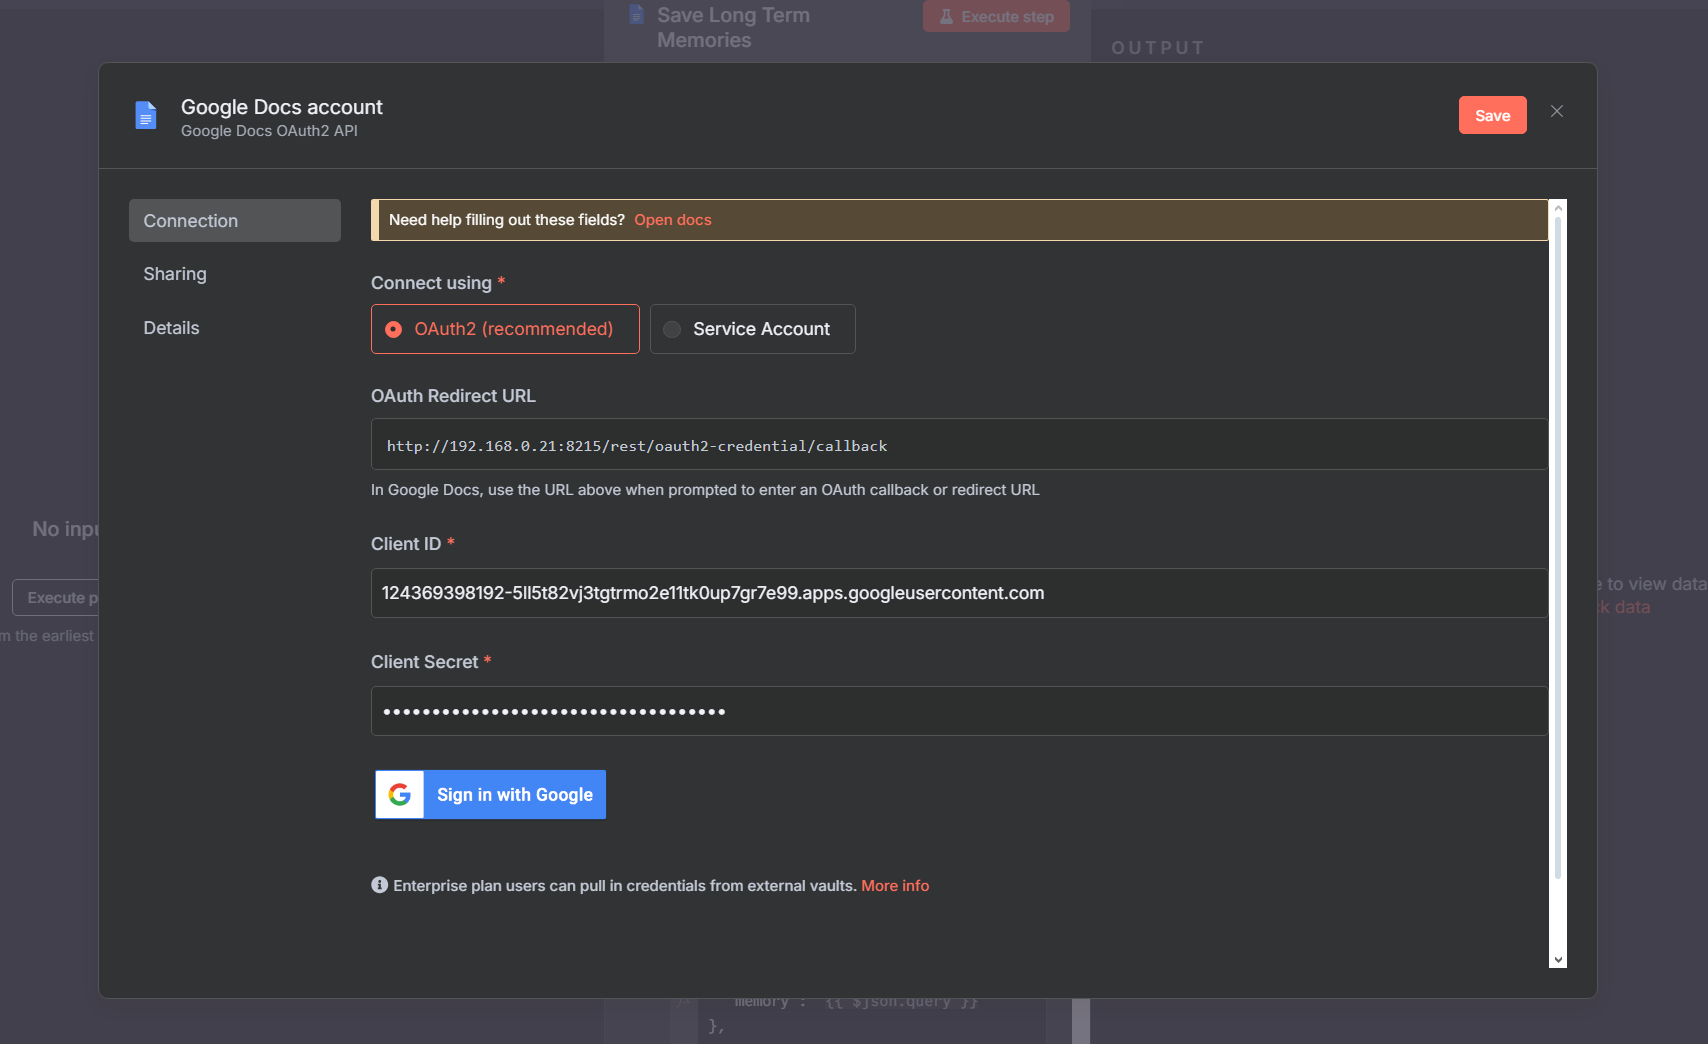The image size is (1708, 1044).
Task: Click the OUTPUT panel heading in background
Action: pyautogui.click(x=1158, y=48)
